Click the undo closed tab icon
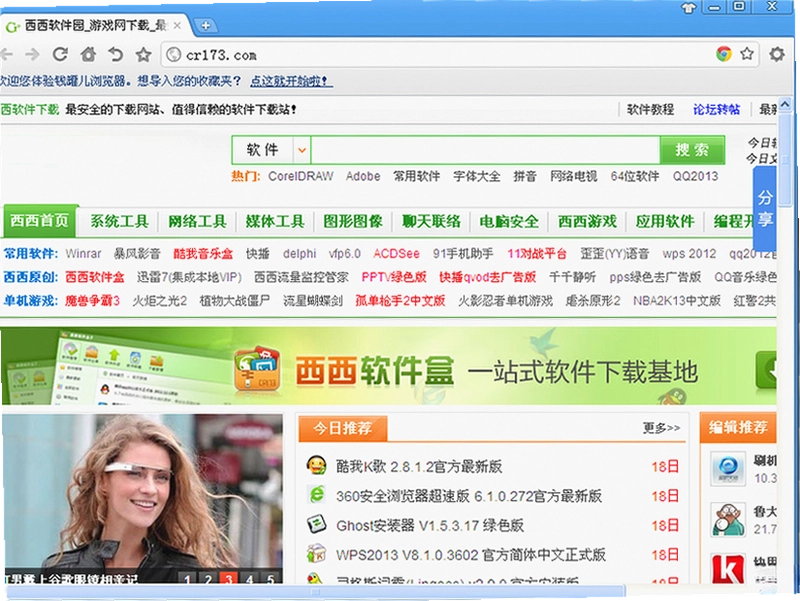Viewport: 800px width, 601px height. tap(116, 54)
